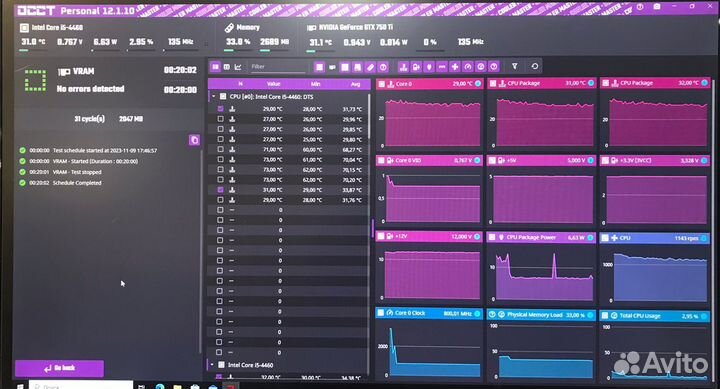Click the 'Test schedule started' log entry
Viewport: 720px width, 389px height.
[x=105, y=150]
